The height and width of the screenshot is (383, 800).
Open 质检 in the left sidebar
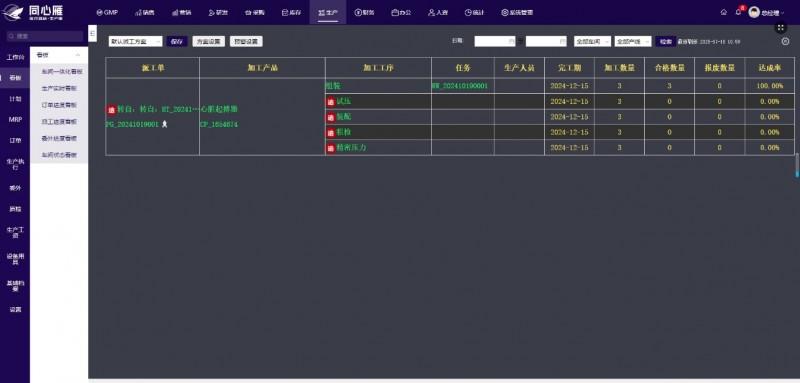coord(15,209)
